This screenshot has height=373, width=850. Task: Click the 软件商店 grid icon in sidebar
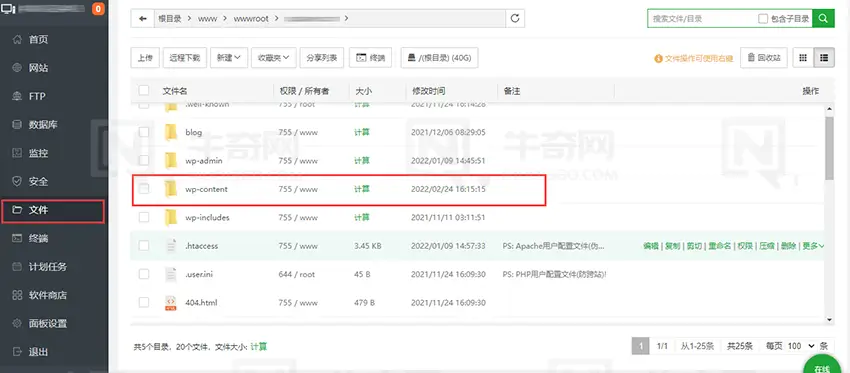pos(17,295)
